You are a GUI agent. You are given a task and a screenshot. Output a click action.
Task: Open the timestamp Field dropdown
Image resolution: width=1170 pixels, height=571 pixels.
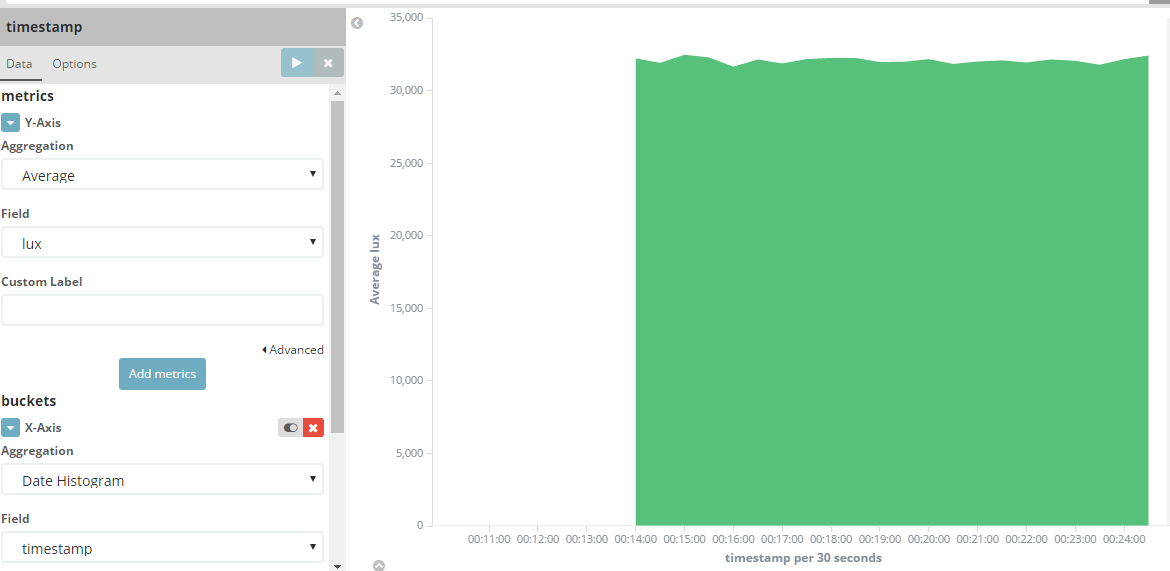(x=162, y=548)
